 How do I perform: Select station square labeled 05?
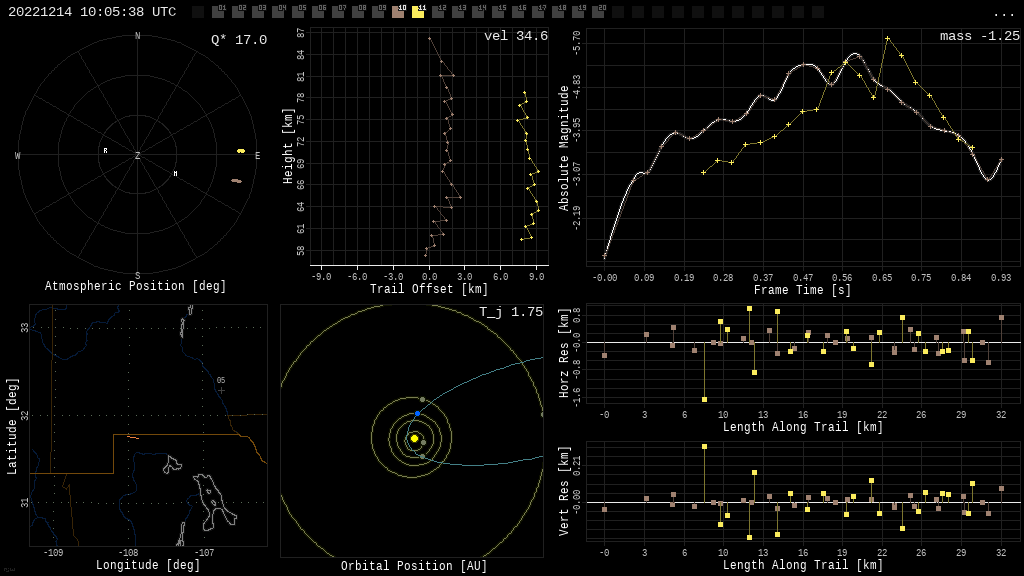point(298,12)
